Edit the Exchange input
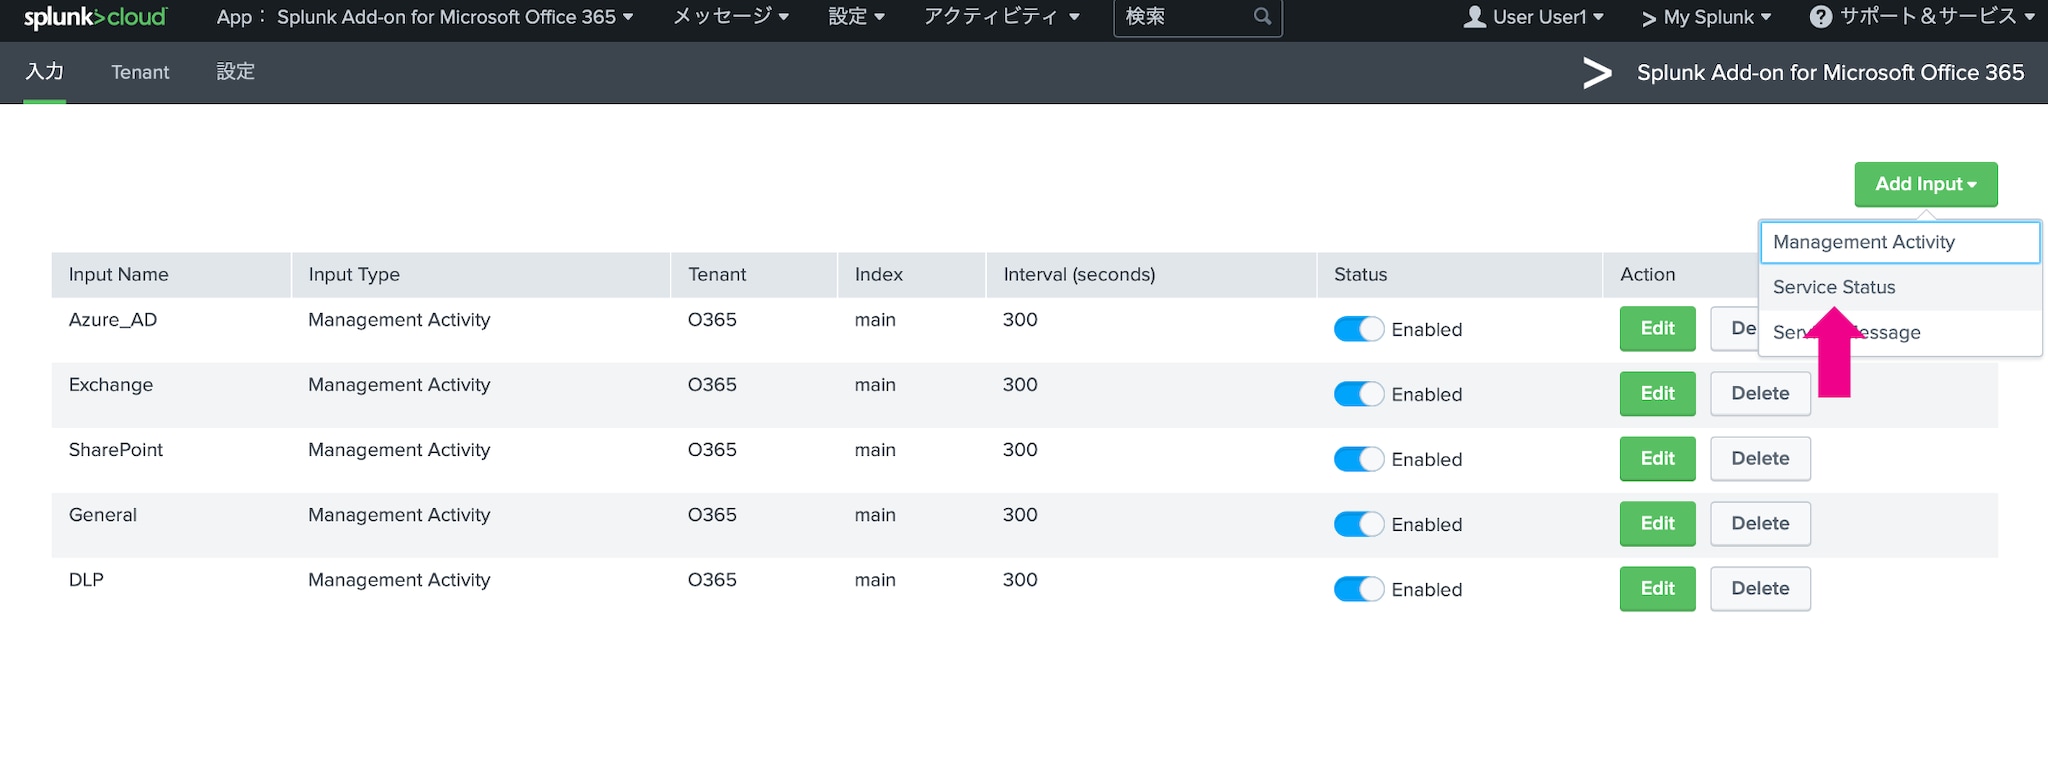This screenshot has height=772, width=2048. coord(1657,393)
